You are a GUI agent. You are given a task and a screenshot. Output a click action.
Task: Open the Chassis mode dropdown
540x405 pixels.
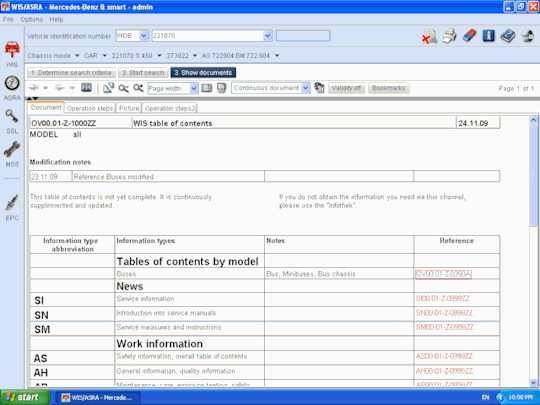click(x=77, y=55)
